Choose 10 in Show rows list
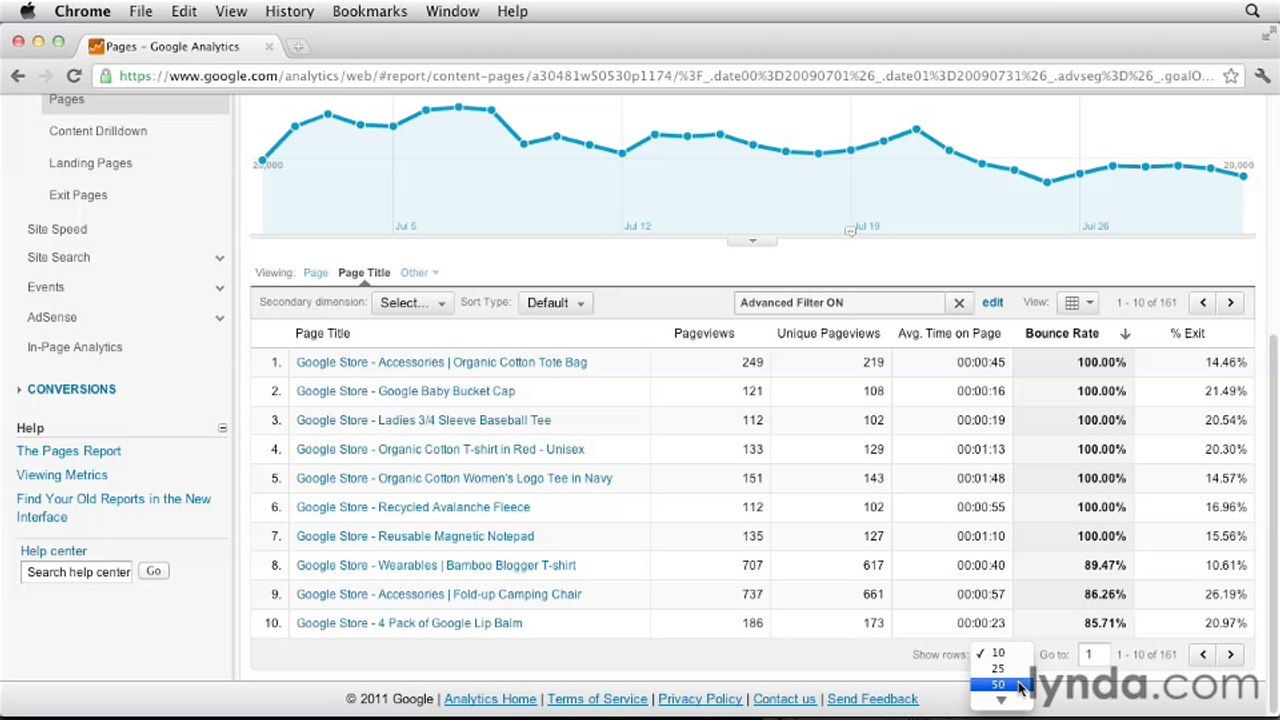Viewport: 1280px width, 720px height. pyautogui.click(x=998, y=653)
